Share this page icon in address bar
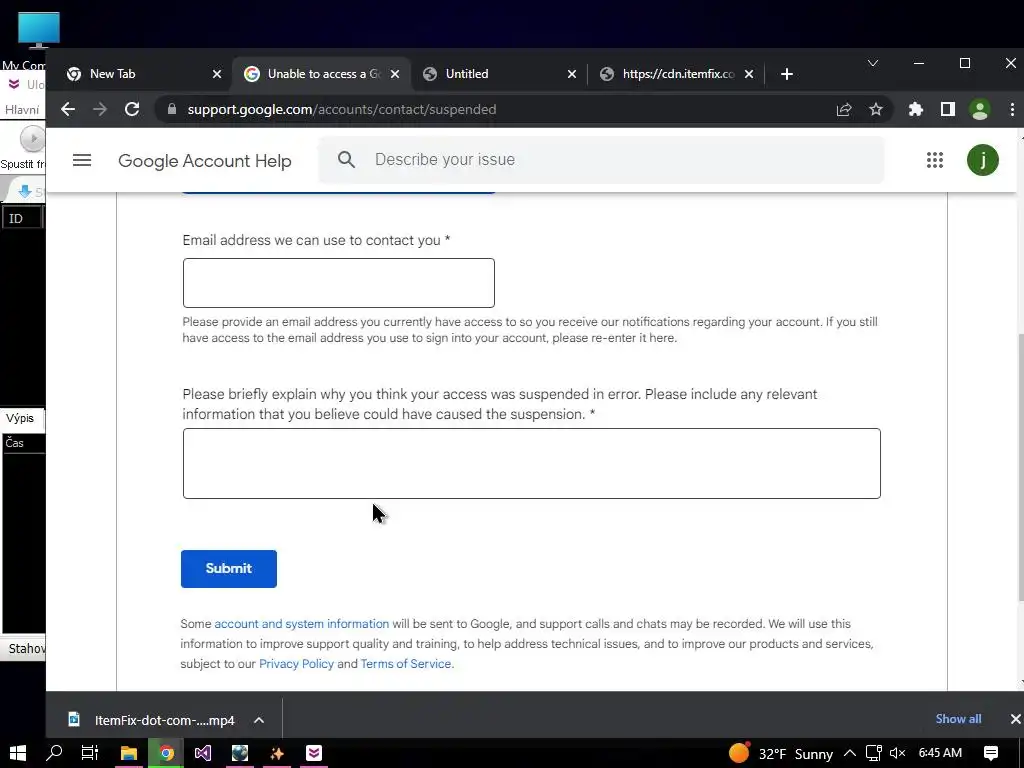 pos(844,110)
